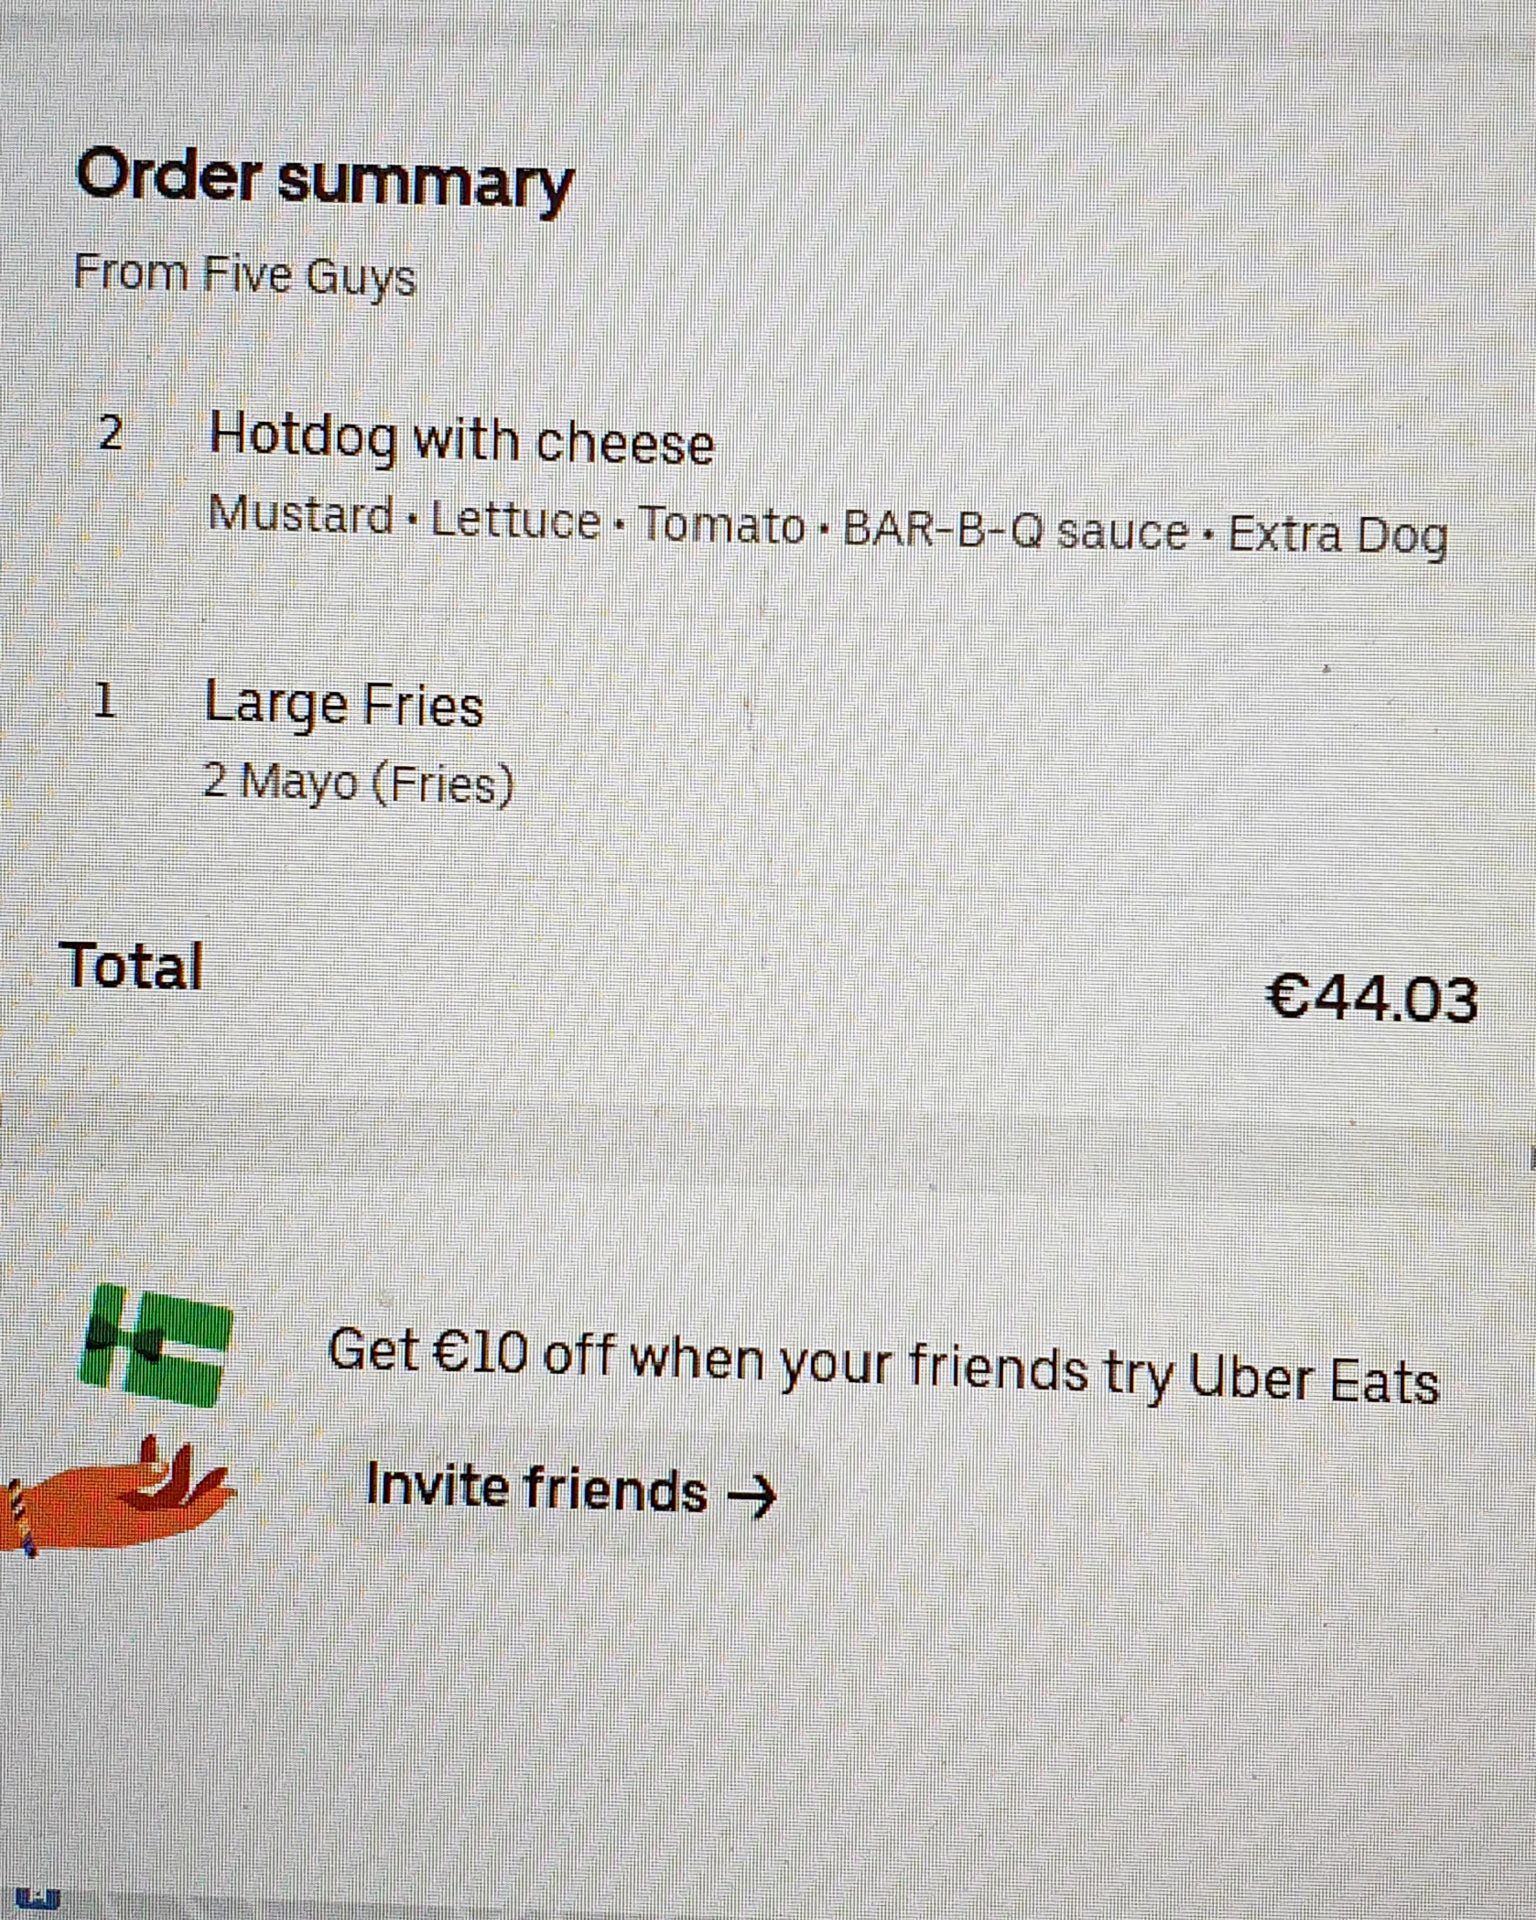The height and width of the screenshot is (1920, 1536).
Task: Select the Hotdog with cheese item
Action: (461, 439)
